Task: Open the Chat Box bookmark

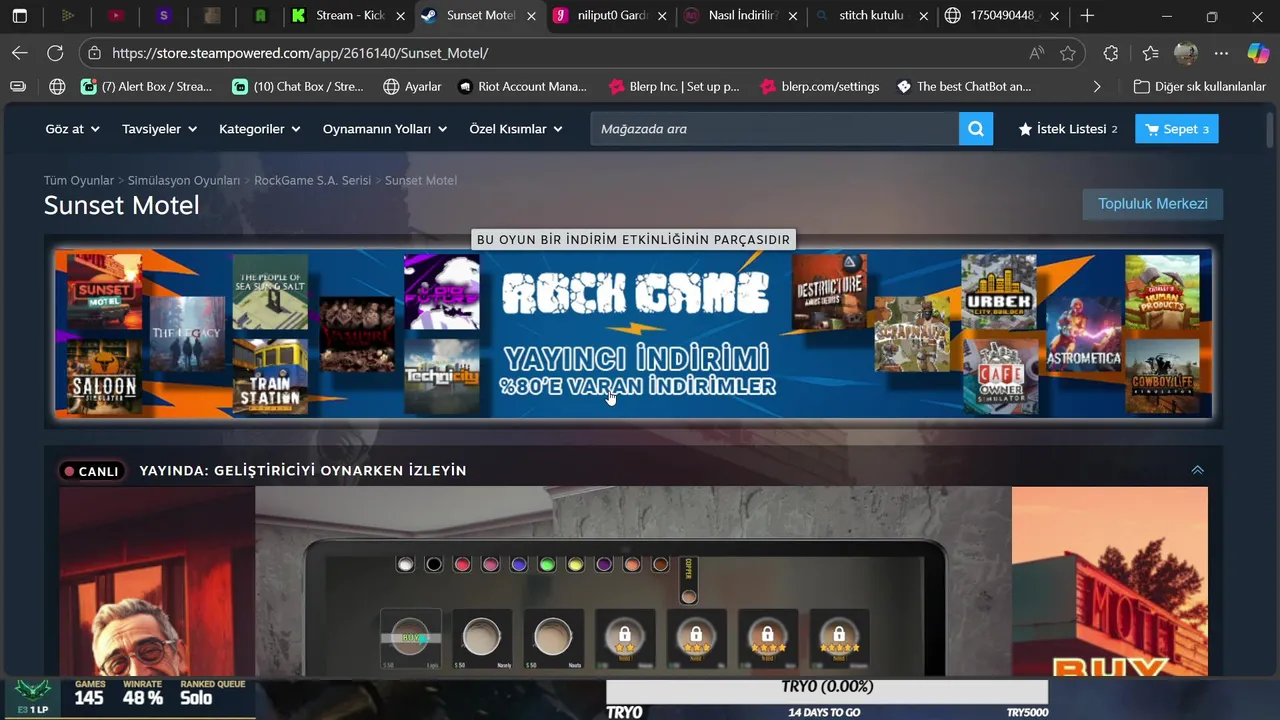Action: pyautogui.click(x=298, y=87)
